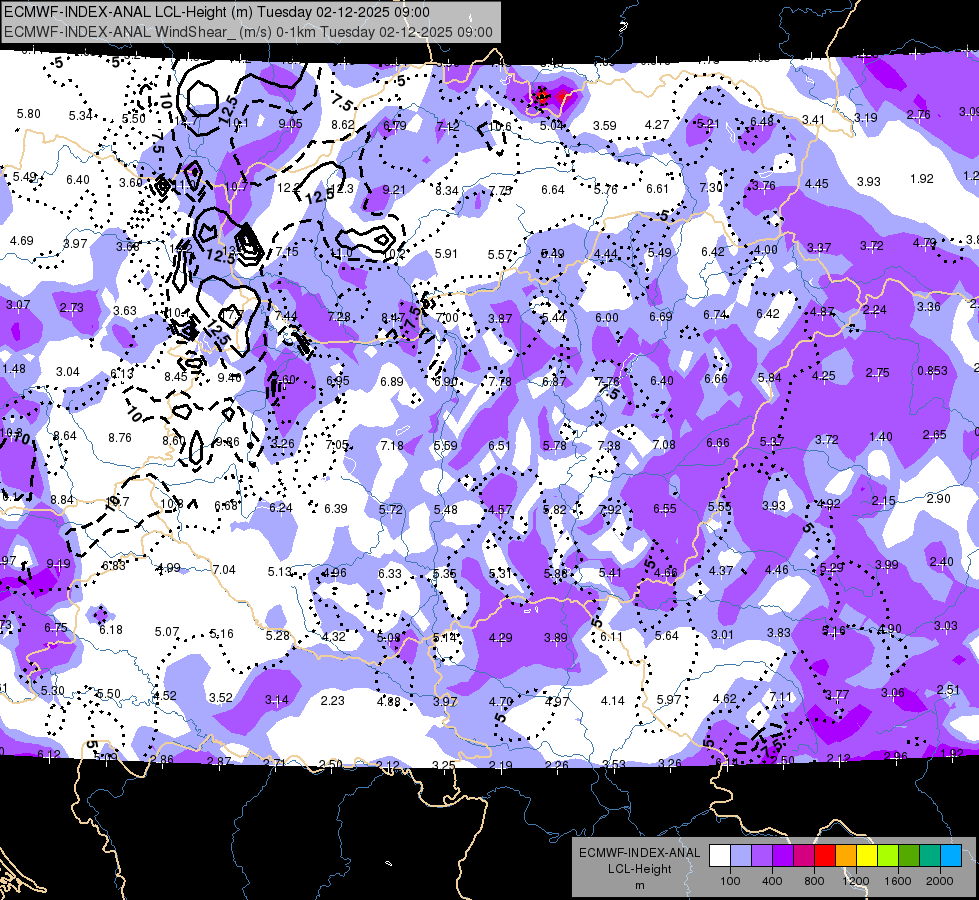Click the shear value '6.64'
The image size is (979, 900).
[553, 189]
